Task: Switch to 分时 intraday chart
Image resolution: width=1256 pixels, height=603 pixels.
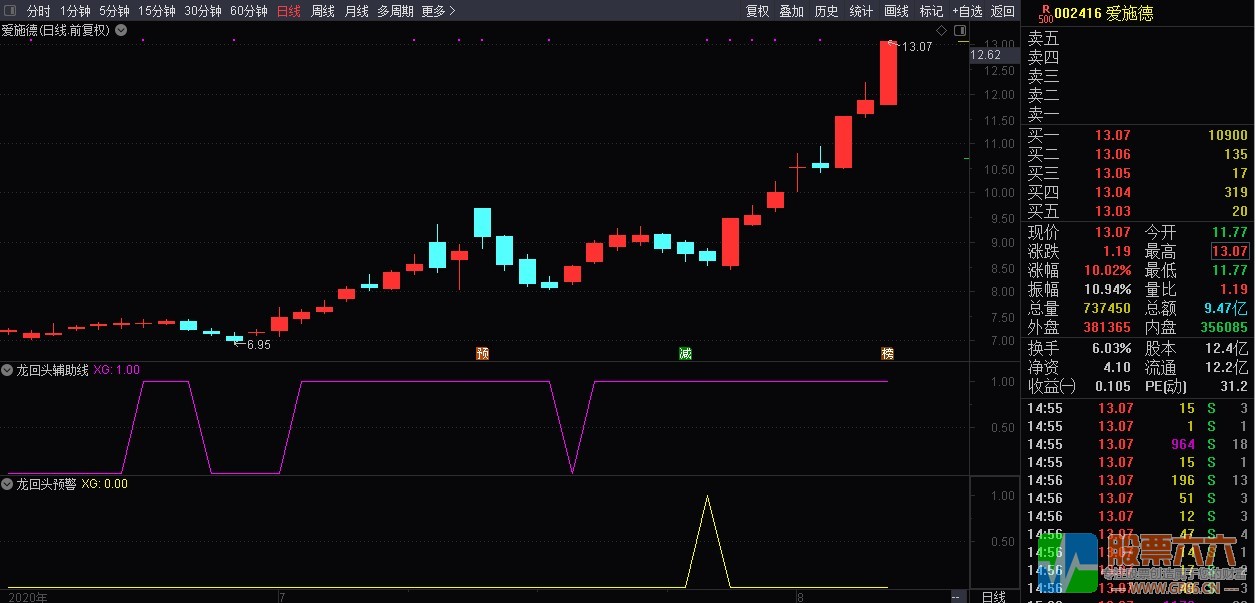Action: pyautogui.click(x=38, y=11)
